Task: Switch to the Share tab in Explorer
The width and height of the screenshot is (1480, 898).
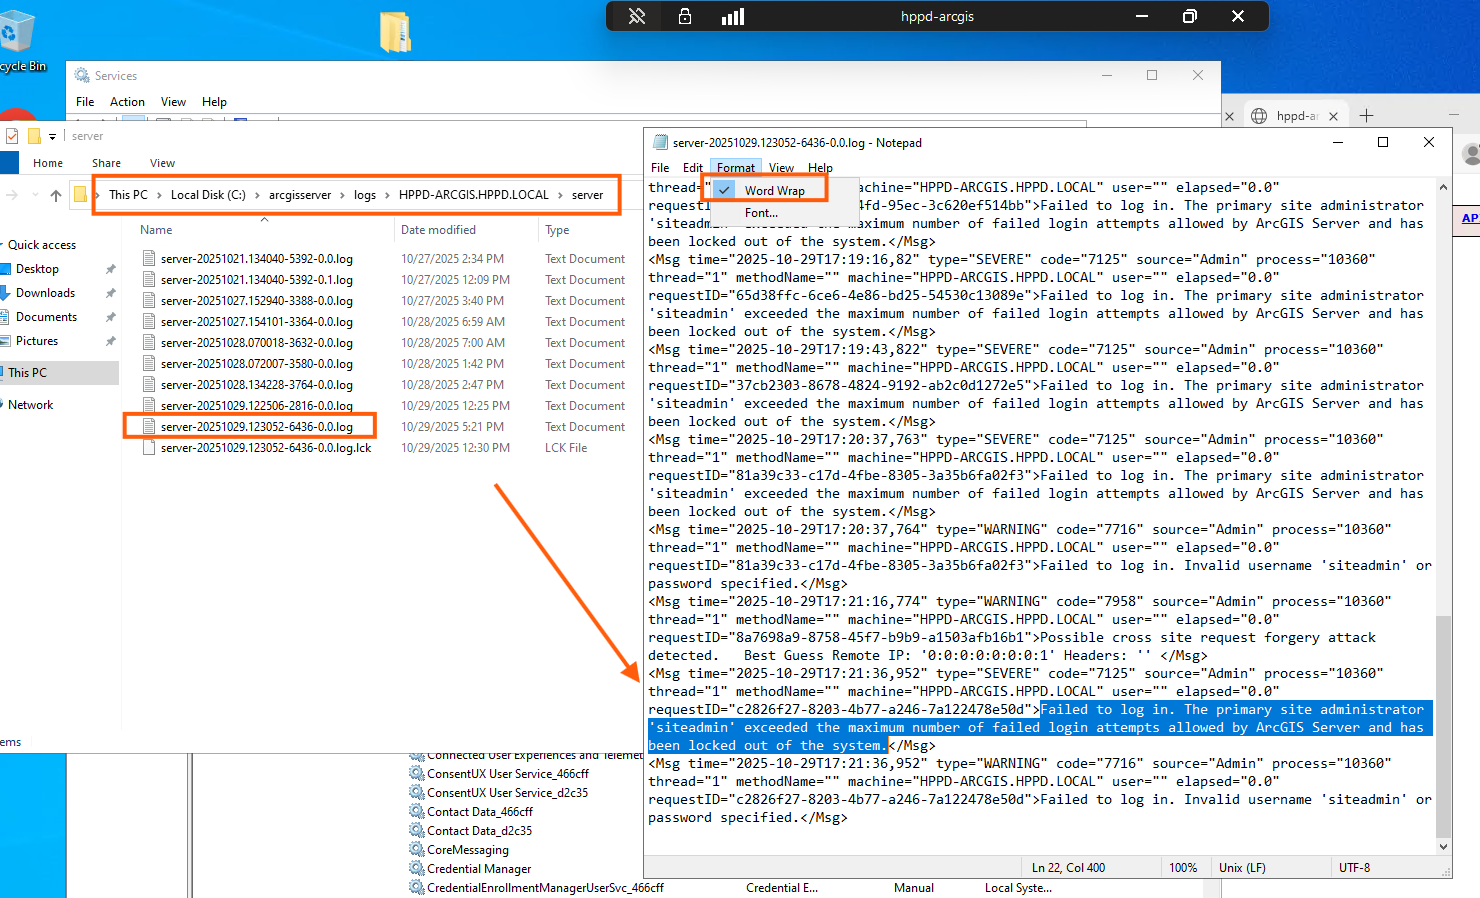Action: pos(106,163)
